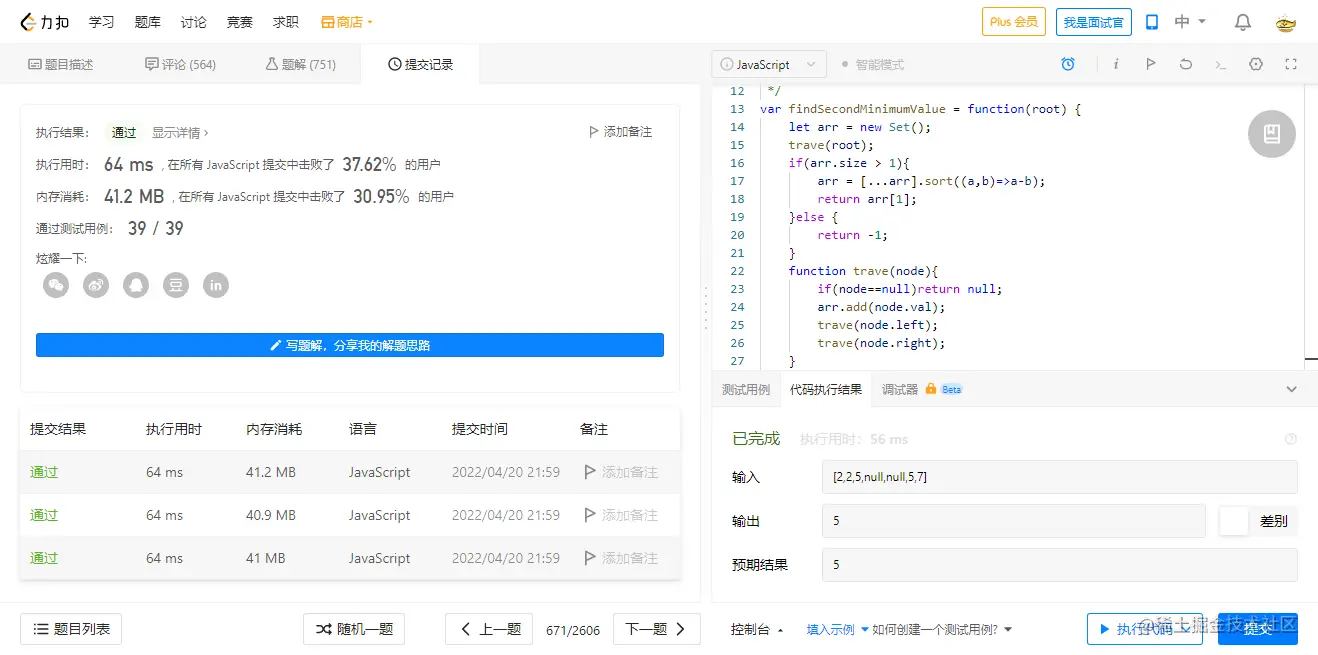Open the 中 language switch dropdown

[x=1190, y=22]
